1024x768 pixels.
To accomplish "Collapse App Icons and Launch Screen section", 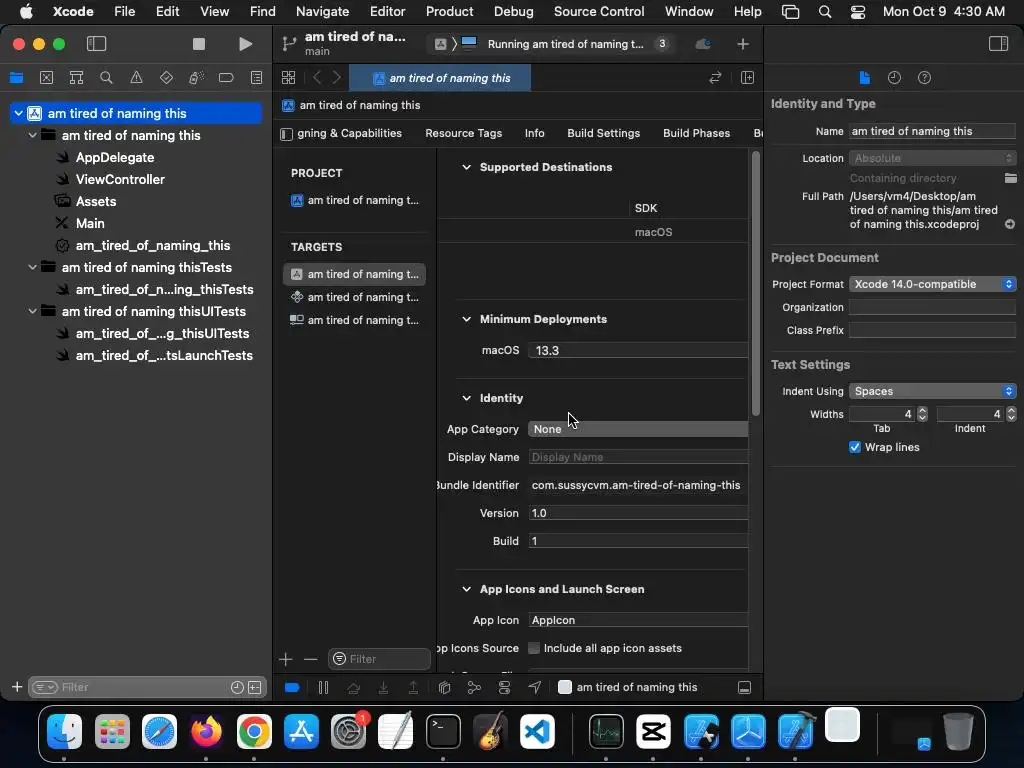I will 466,589.
